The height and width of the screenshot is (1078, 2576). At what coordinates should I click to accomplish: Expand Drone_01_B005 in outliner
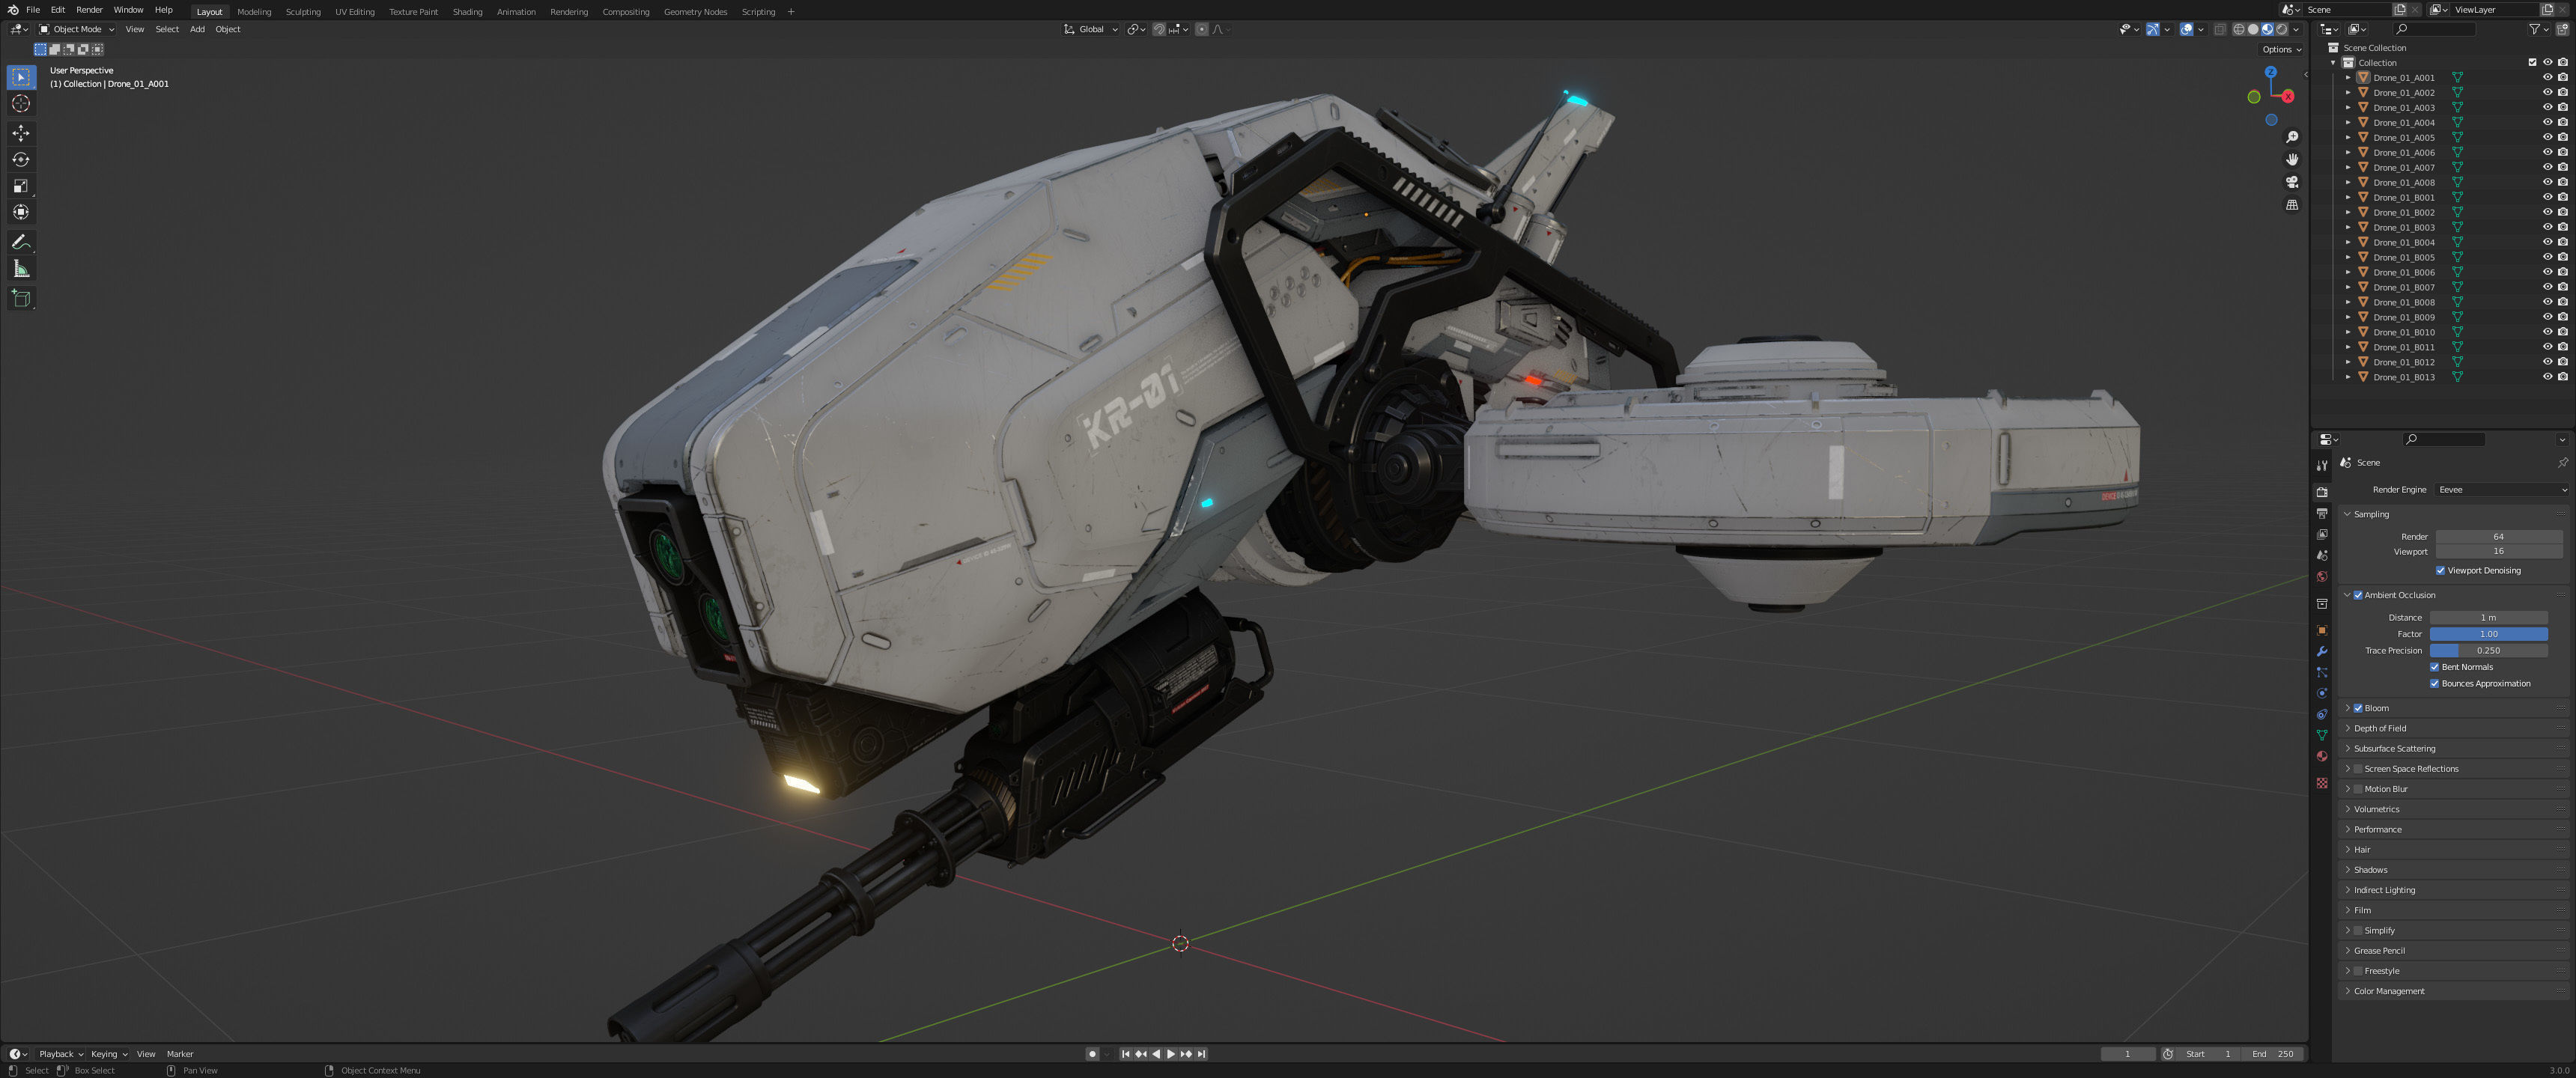point(2348,257)
